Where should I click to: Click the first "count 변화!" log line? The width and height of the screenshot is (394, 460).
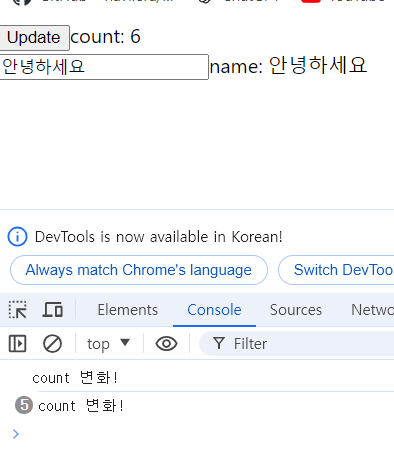click(75, 378)
